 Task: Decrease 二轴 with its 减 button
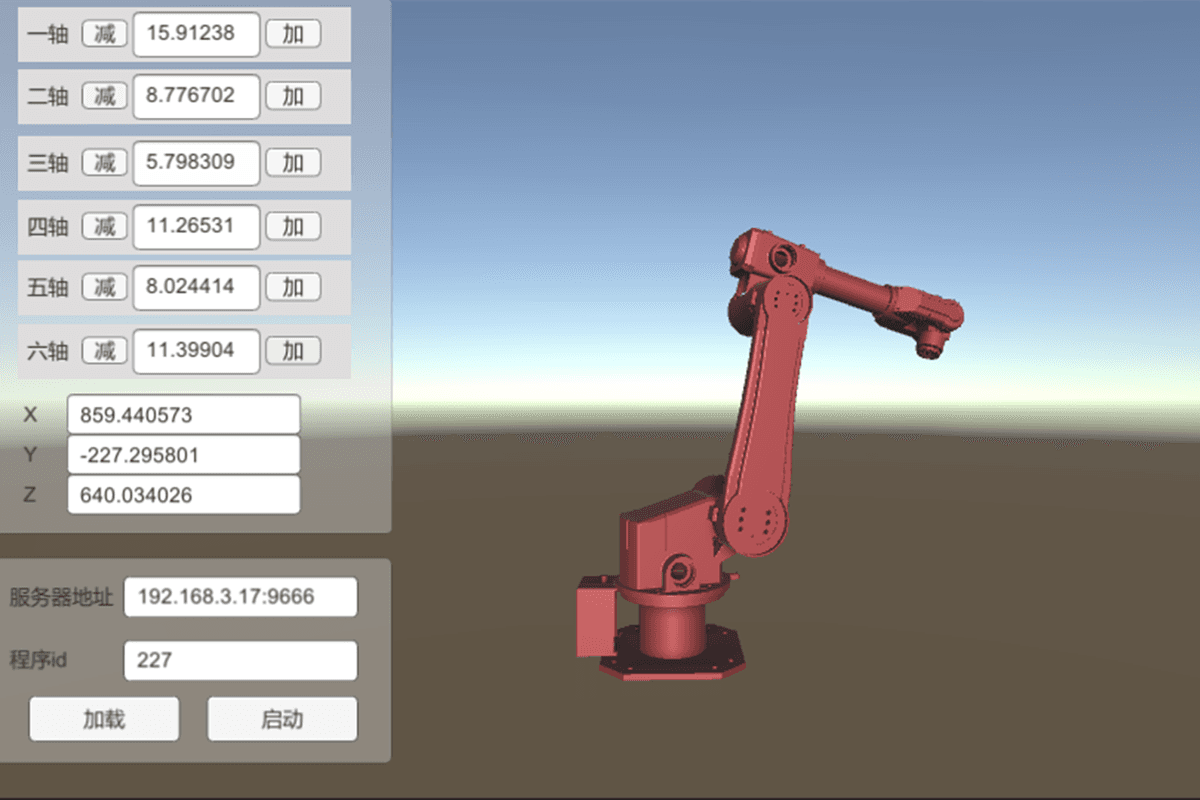point(104,96)
